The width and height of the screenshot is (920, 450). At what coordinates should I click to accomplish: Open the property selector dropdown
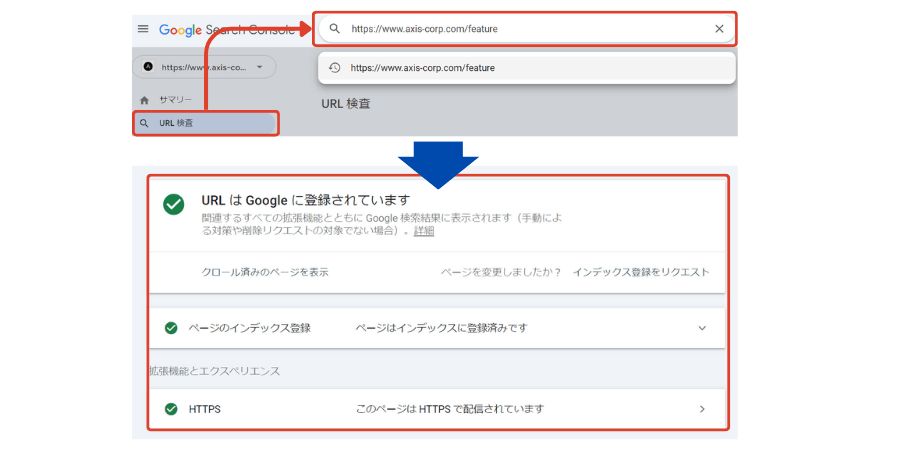(204, 67)
